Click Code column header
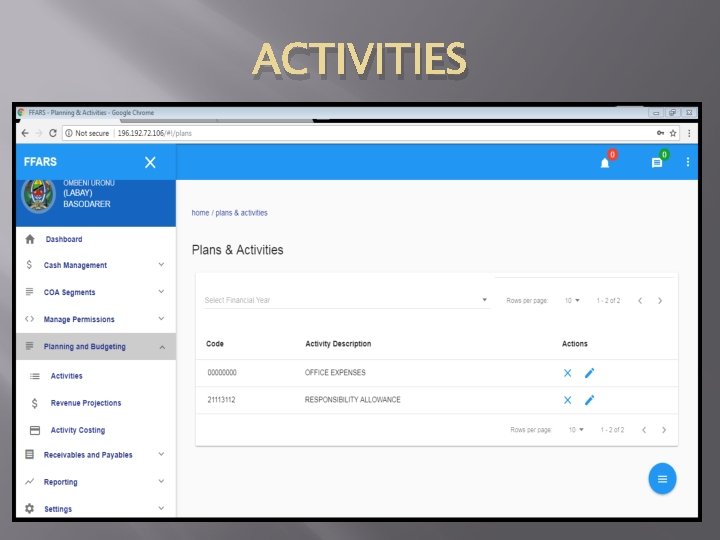Image resolution: width=720 pixels, height=540 pixels. (215, 343)
